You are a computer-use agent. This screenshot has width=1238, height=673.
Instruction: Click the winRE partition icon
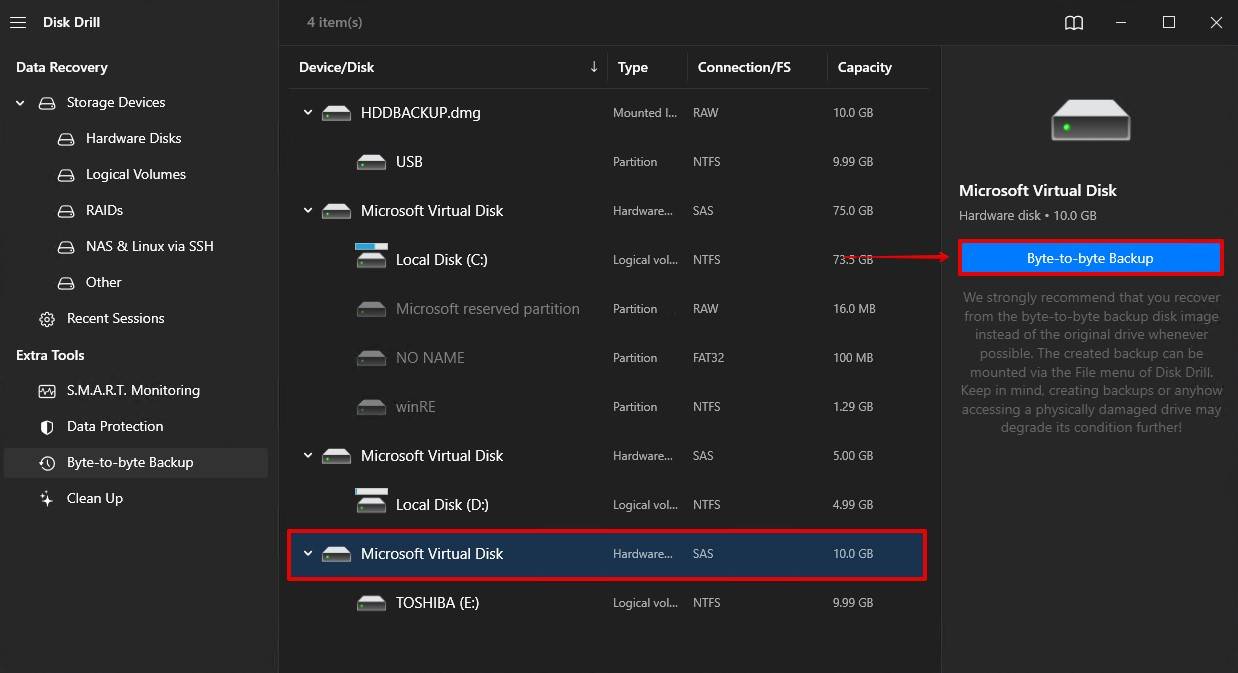coord(372,407)
